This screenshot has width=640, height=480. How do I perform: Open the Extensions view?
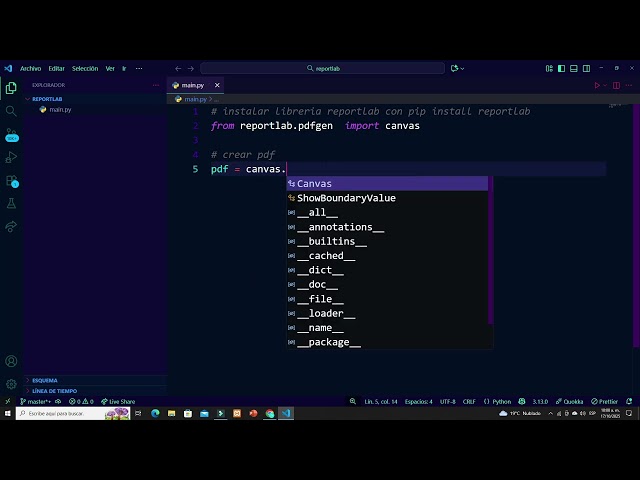pyautogui.click(x=11, y=180)
